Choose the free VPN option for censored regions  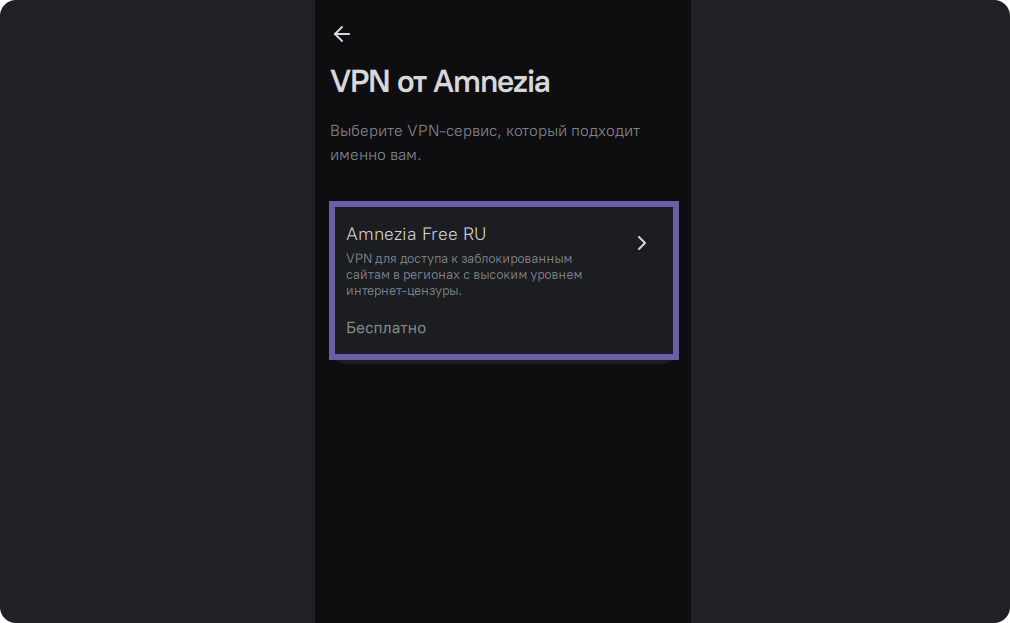[504, 280]
